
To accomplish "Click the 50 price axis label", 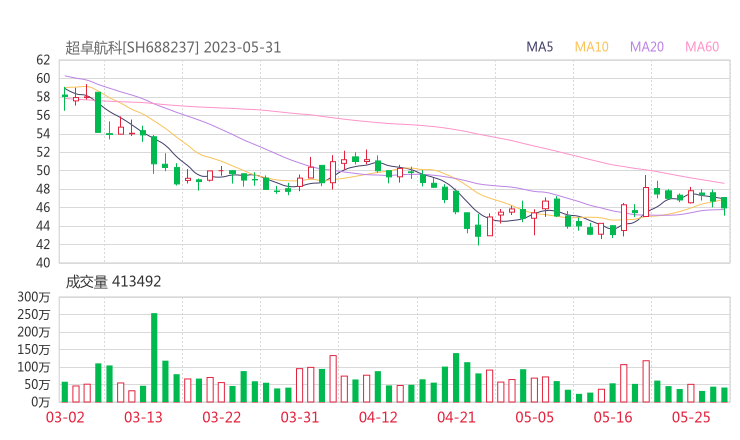I will click(43, 170).
